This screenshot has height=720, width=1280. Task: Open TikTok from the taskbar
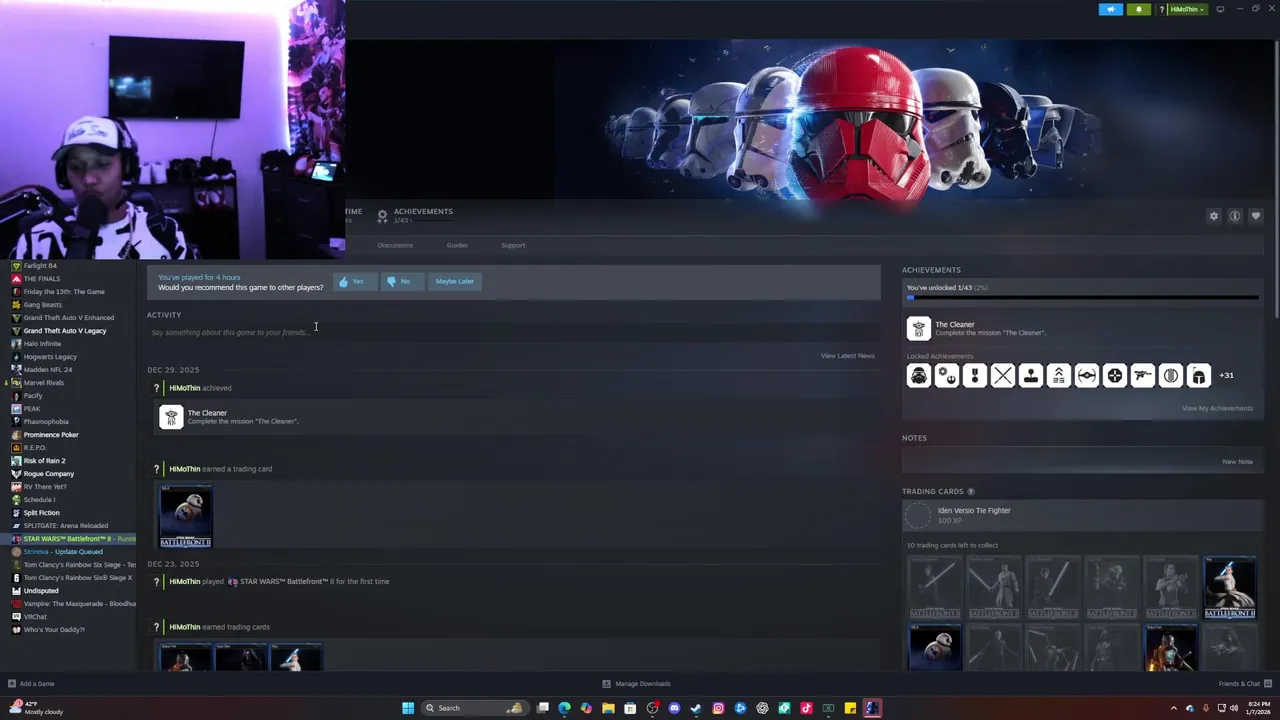[x=806, y=708]
